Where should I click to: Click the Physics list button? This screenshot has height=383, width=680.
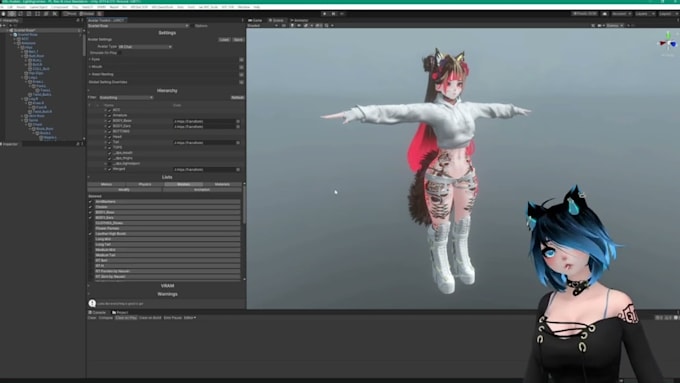pos(145,184)
